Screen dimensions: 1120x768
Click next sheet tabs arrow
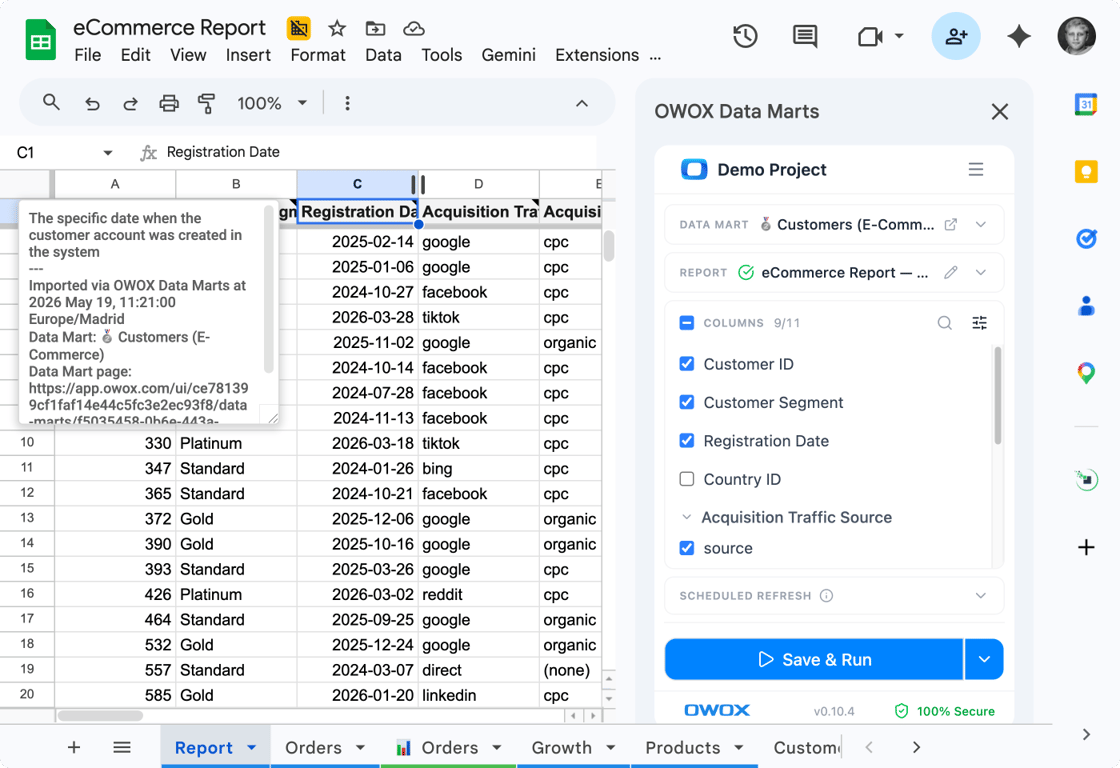pyautogui.click(x=916, y=747)
